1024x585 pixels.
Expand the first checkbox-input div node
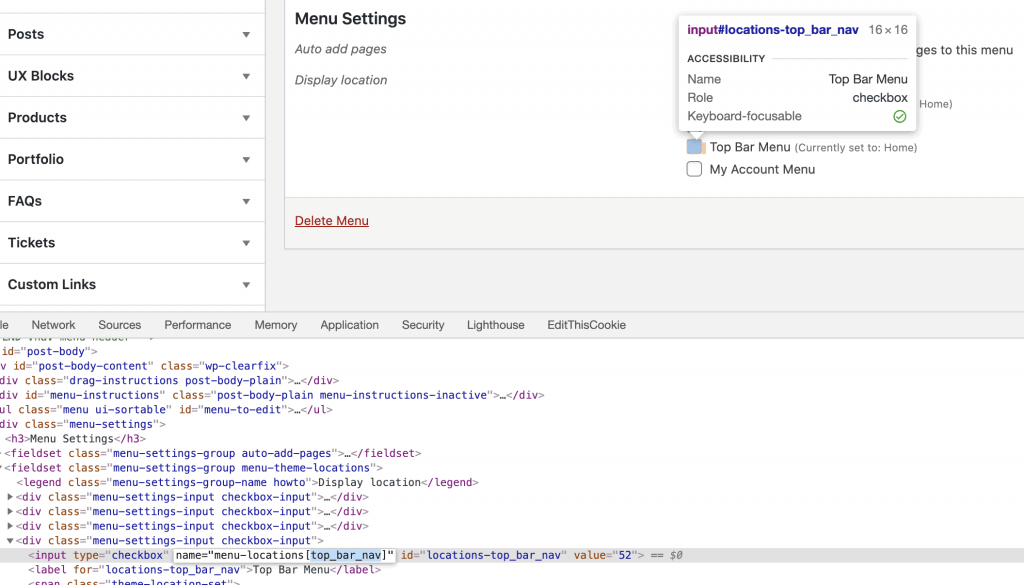click(x=10, y=497)
